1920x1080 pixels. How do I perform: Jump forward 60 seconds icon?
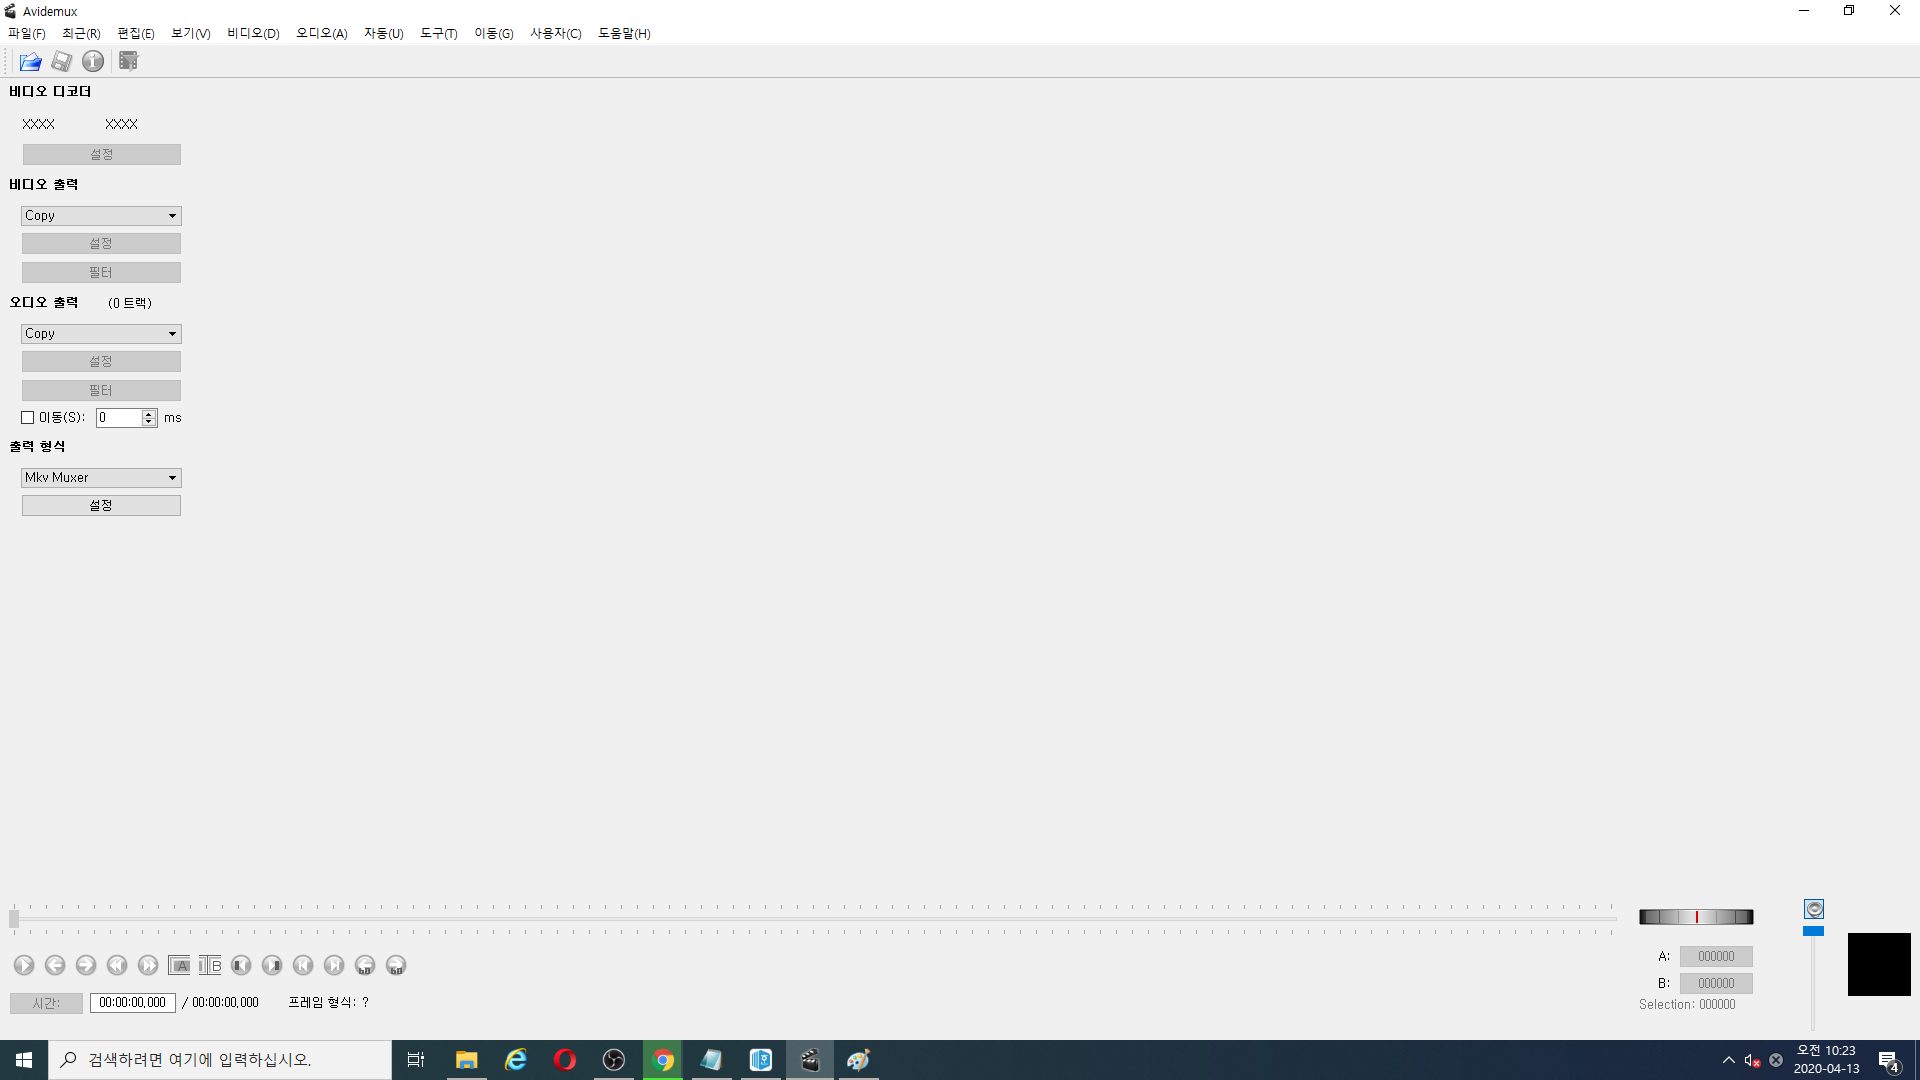[396, 965]
